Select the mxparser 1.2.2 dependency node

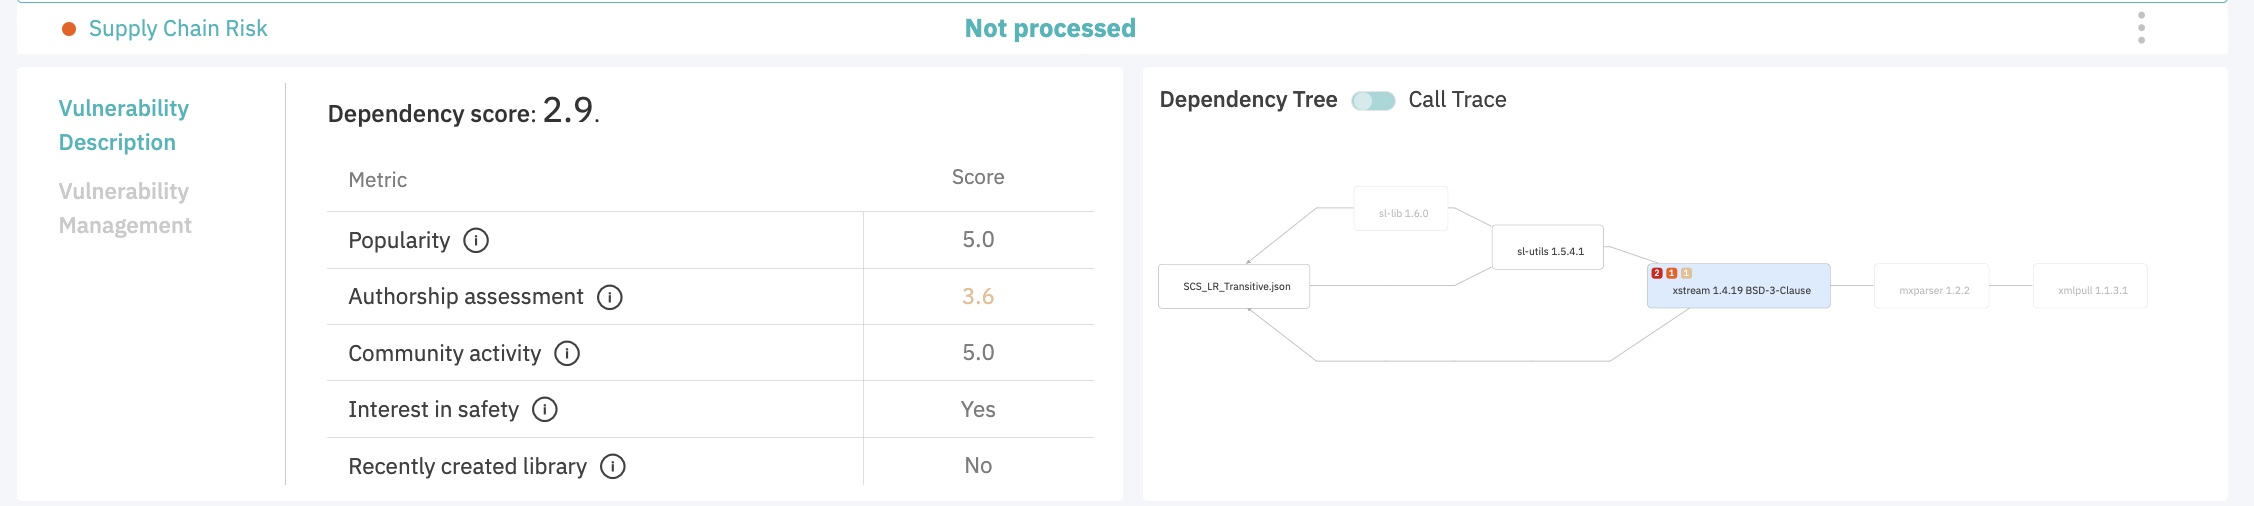[x=1933, y=290]
